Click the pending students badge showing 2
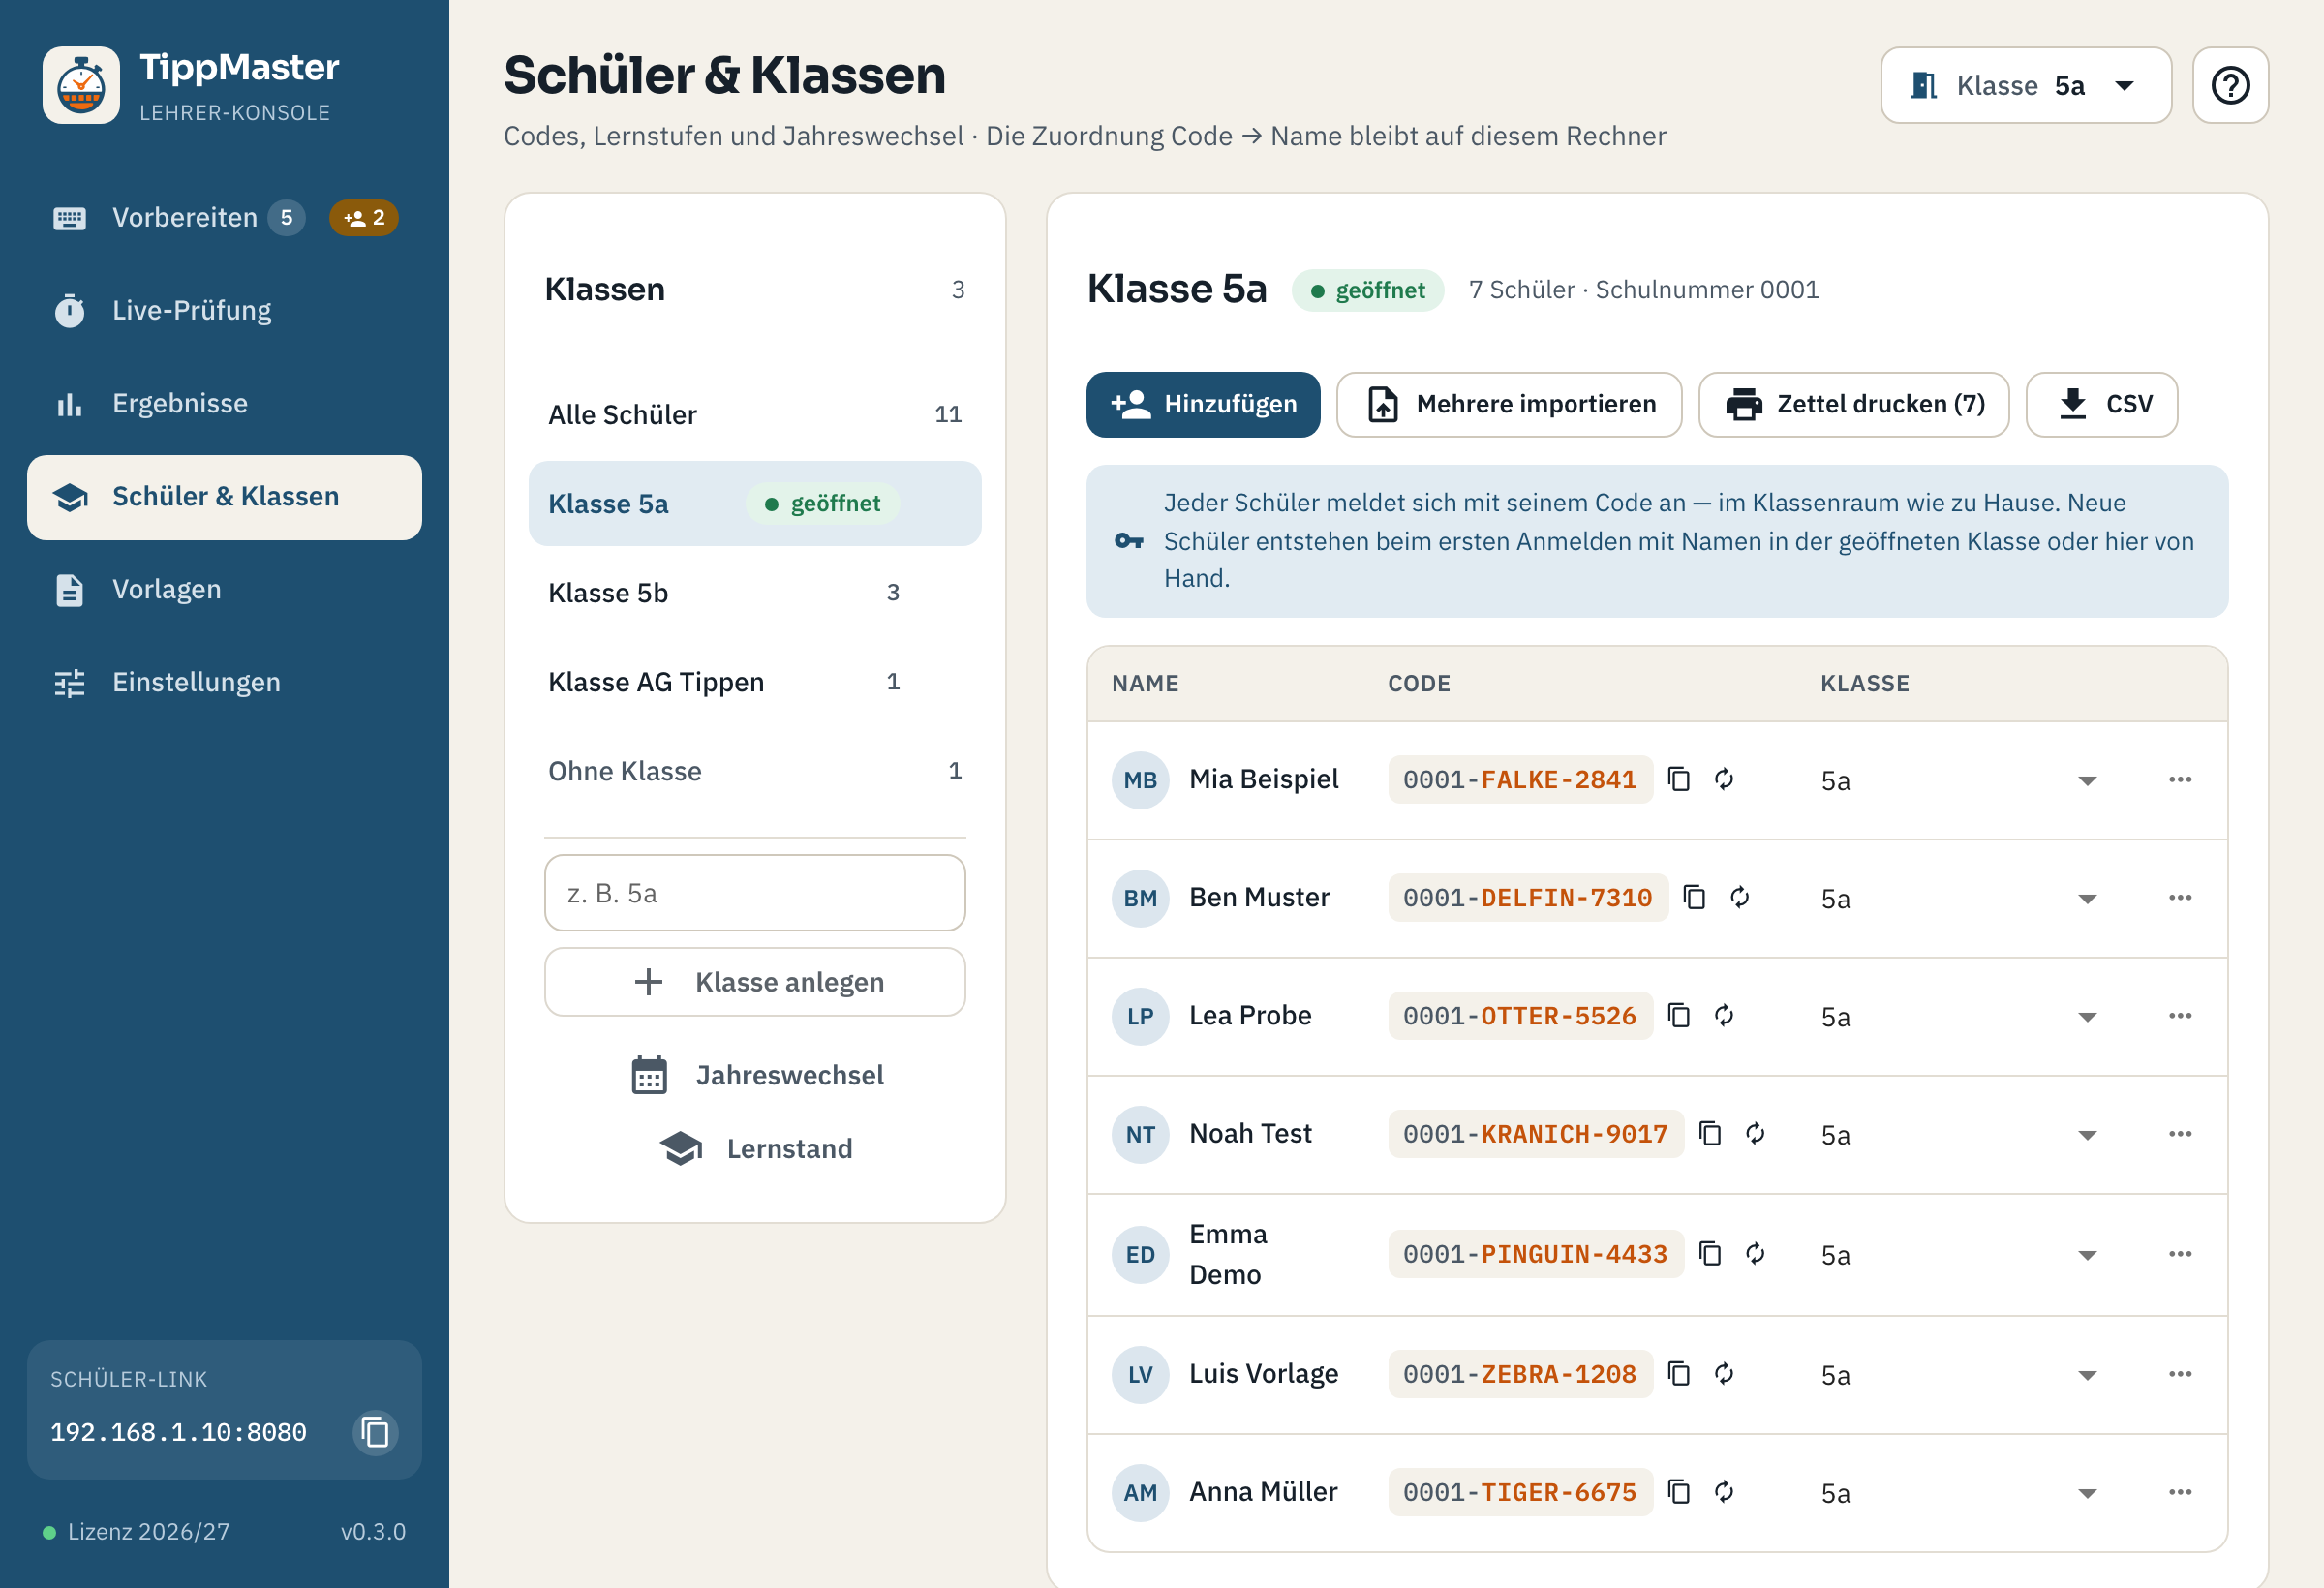This screenshot has height=1588, width=2324. [364, 217]
